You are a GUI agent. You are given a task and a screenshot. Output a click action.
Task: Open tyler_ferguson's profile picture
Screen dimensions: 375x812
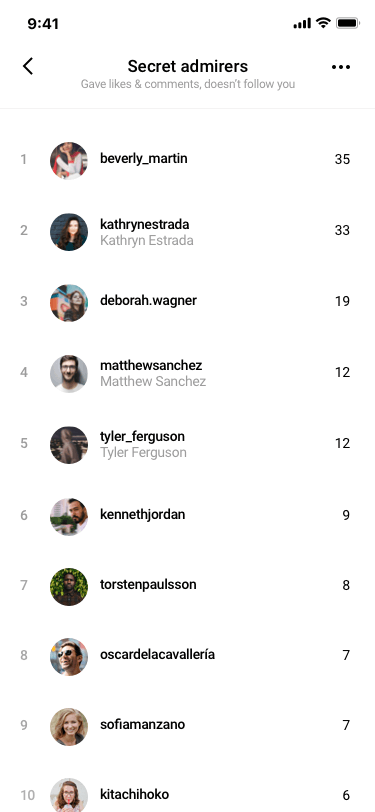69,445
